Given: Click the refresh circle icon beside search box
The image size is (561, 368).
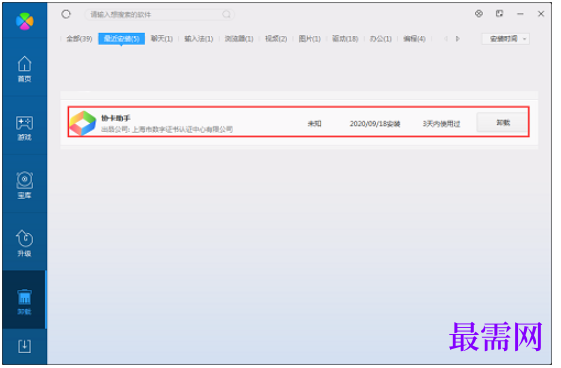Looking at the screenshot, I should tap(66, 14).
